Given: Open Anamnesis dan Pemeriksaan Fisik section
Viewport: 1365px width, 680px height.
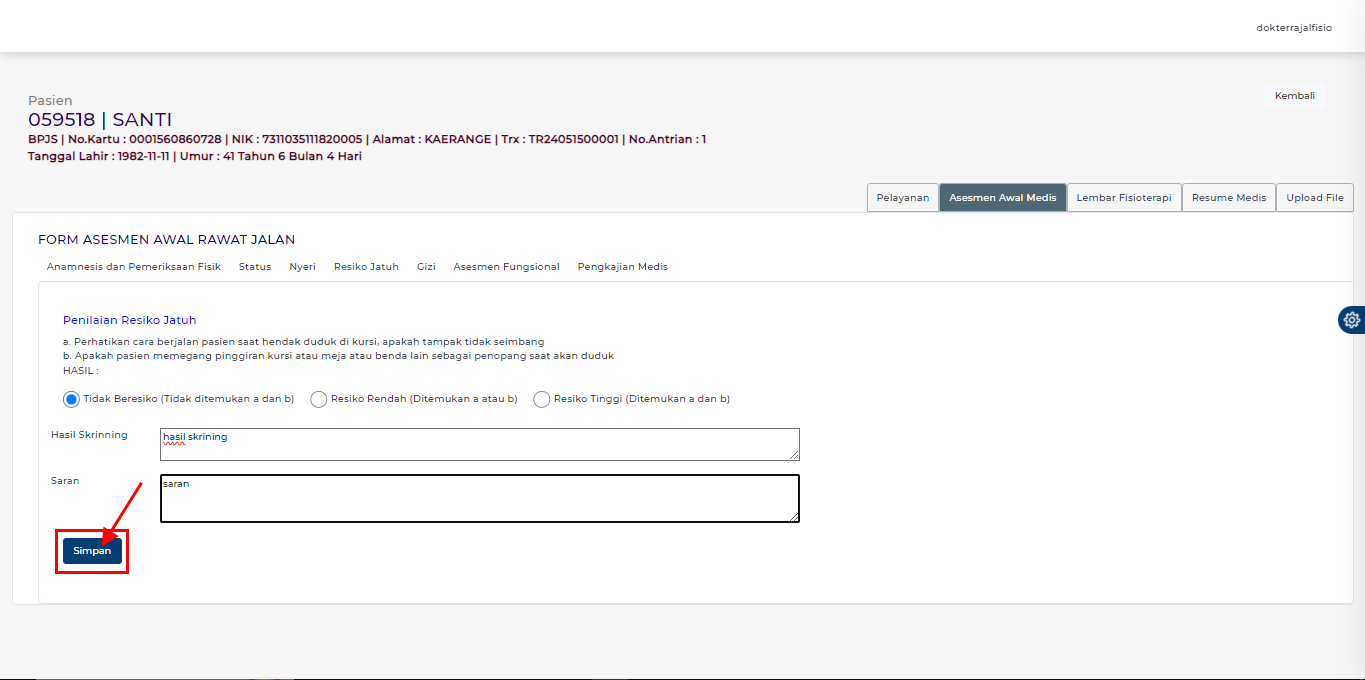Looking at the screenshot, I should (134, 267).
